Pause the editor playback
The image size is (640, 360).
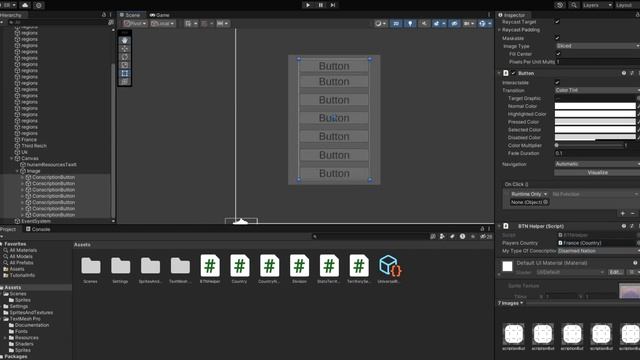(320, 5)
